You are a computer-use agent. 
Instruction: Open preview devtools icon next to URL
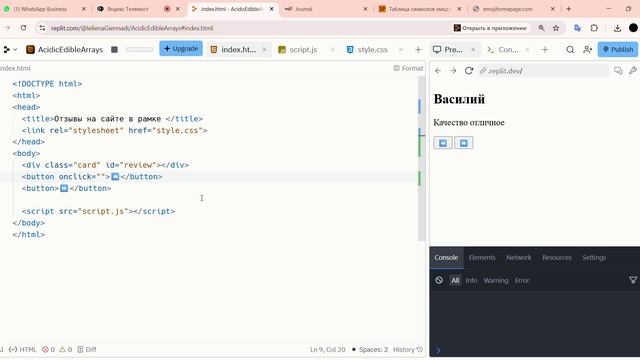[x=618, y=71]
